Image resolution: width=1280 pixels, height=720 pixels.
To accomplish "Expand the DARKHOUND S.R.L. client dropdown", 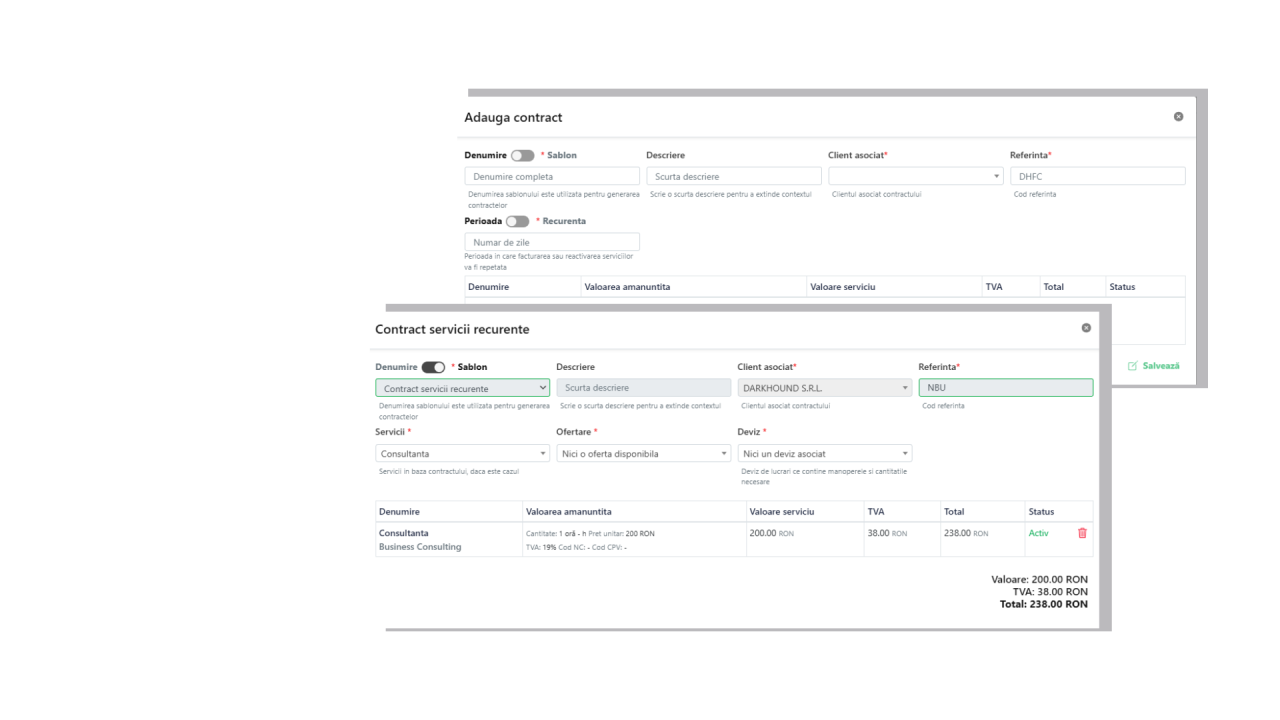I will [x=824, y=388].
